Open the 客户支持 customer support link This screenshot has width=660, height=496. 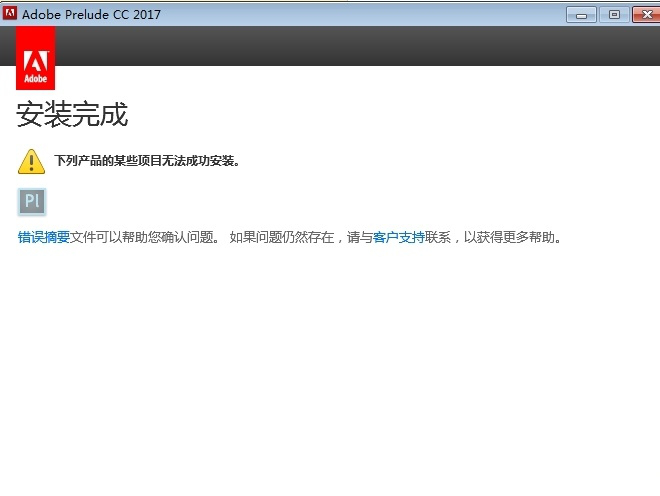[399, 237]
